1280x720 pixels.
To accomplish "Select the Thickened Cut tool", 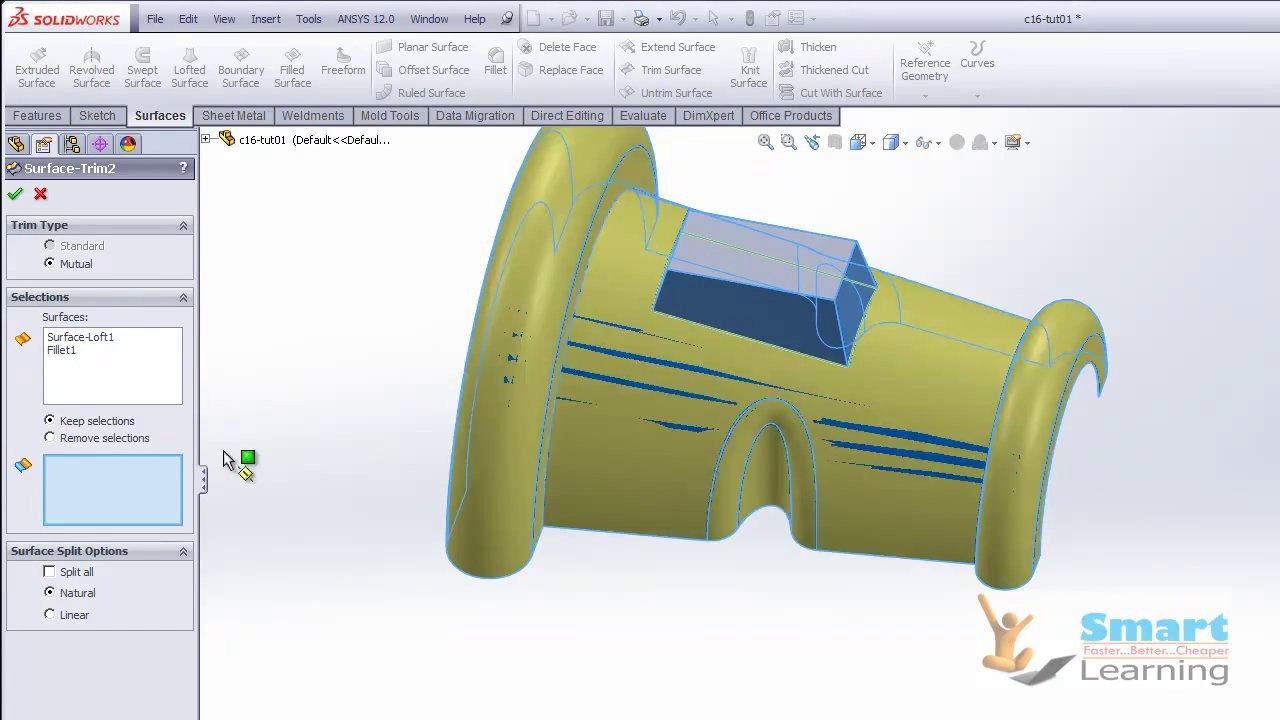I will (823, 70).
